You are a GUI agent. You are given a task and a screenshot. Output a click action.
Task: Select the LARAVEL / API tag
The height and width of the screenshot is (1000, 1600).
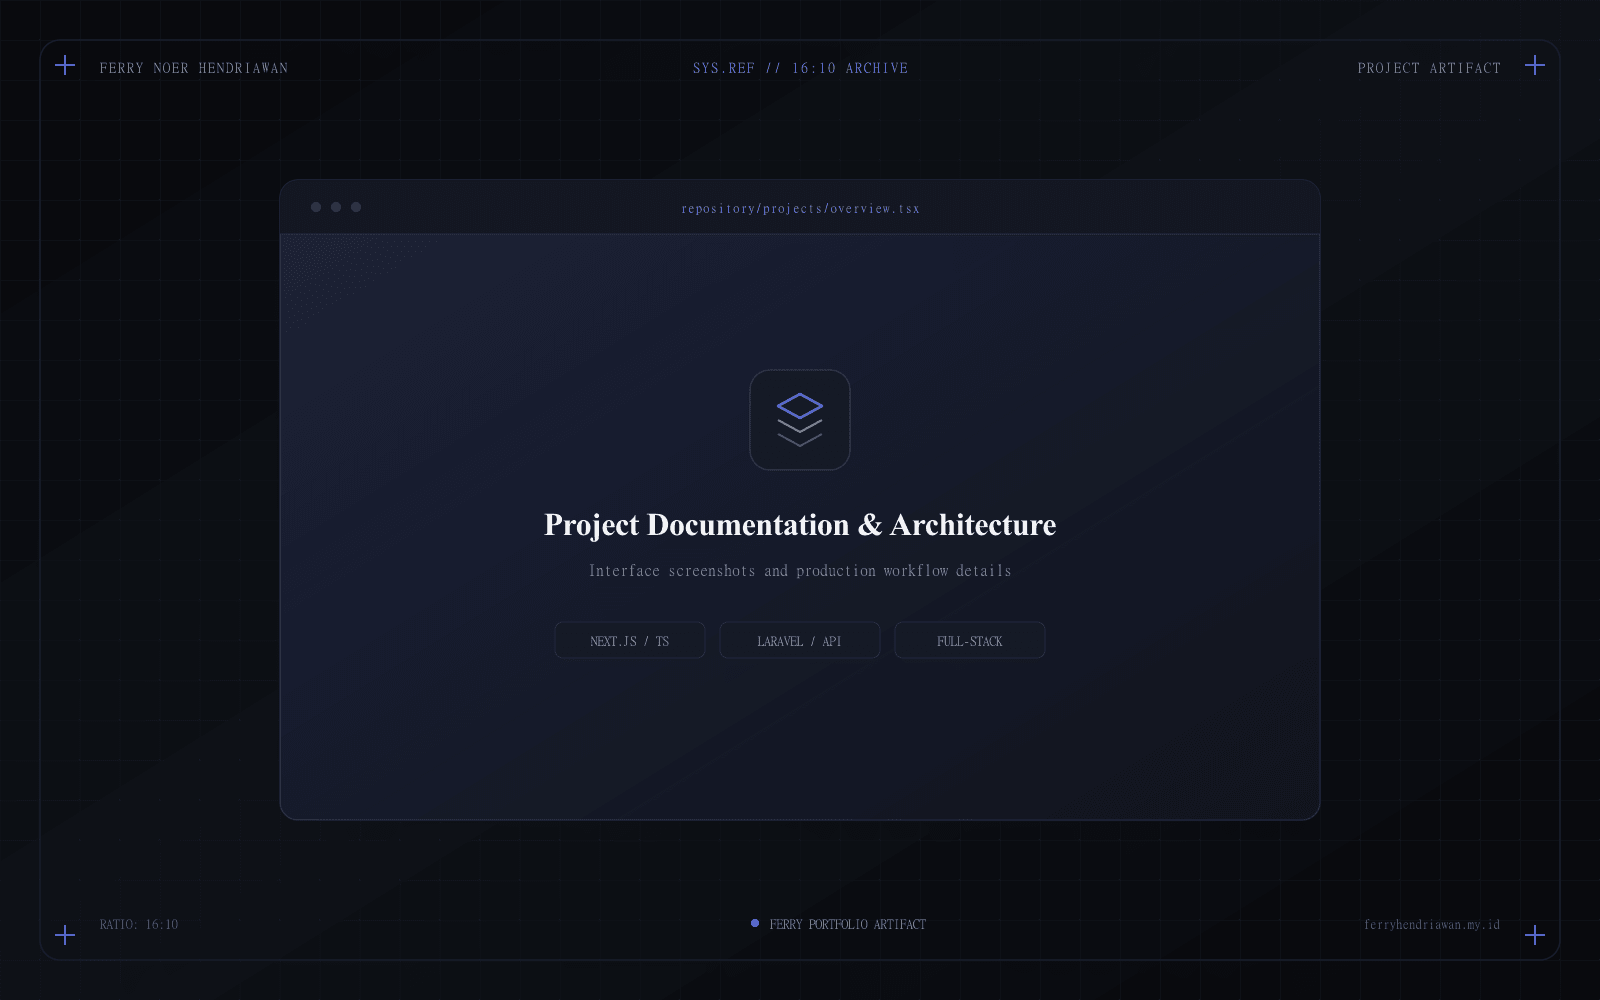pyautogui.click(x=800, y=641)
